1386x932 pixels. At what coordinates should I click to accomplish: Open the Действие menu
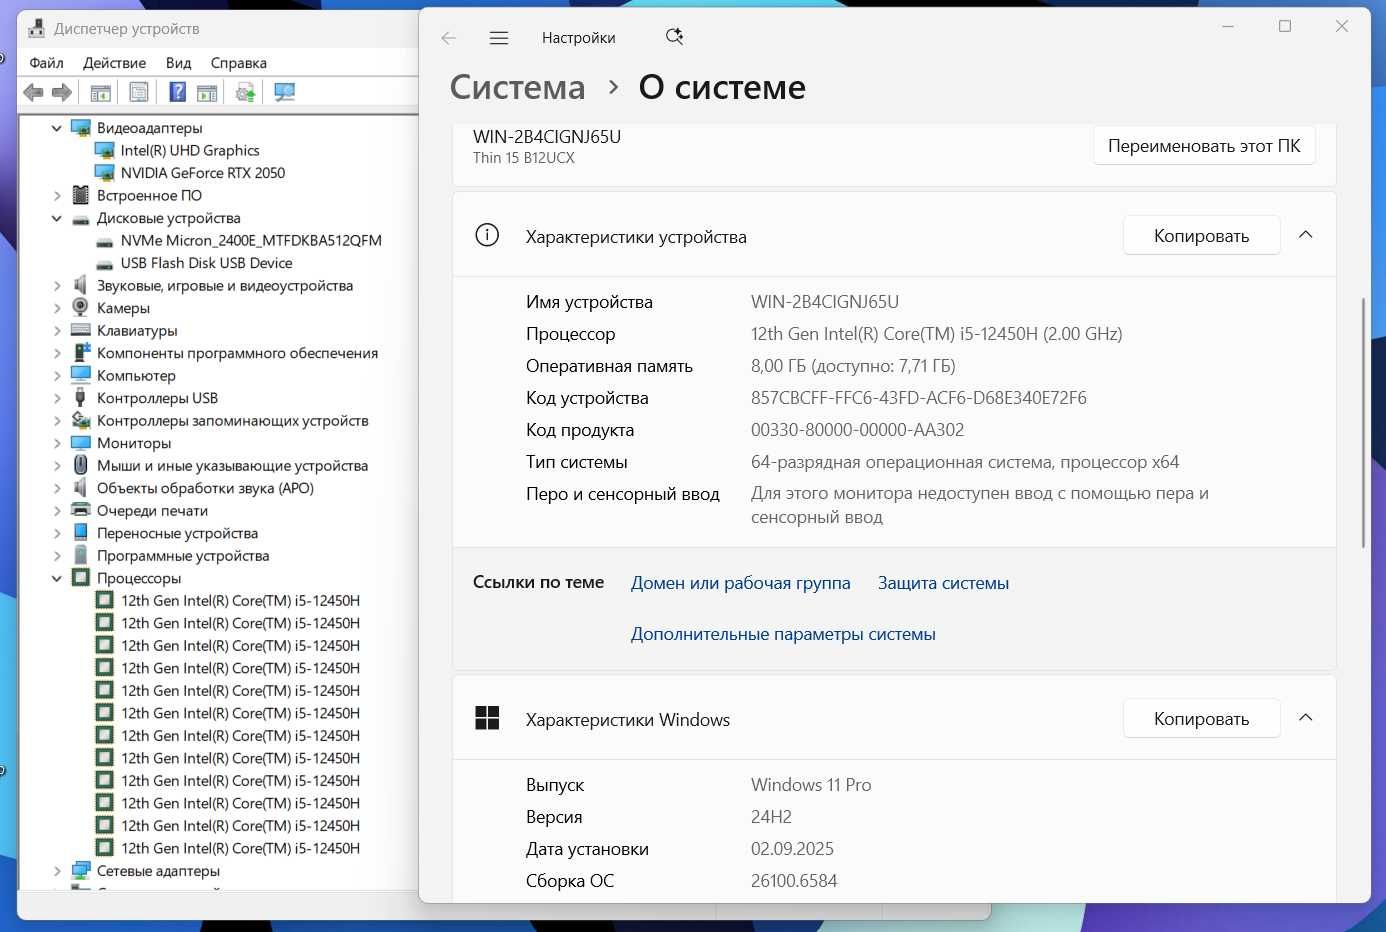pos(114,63)
